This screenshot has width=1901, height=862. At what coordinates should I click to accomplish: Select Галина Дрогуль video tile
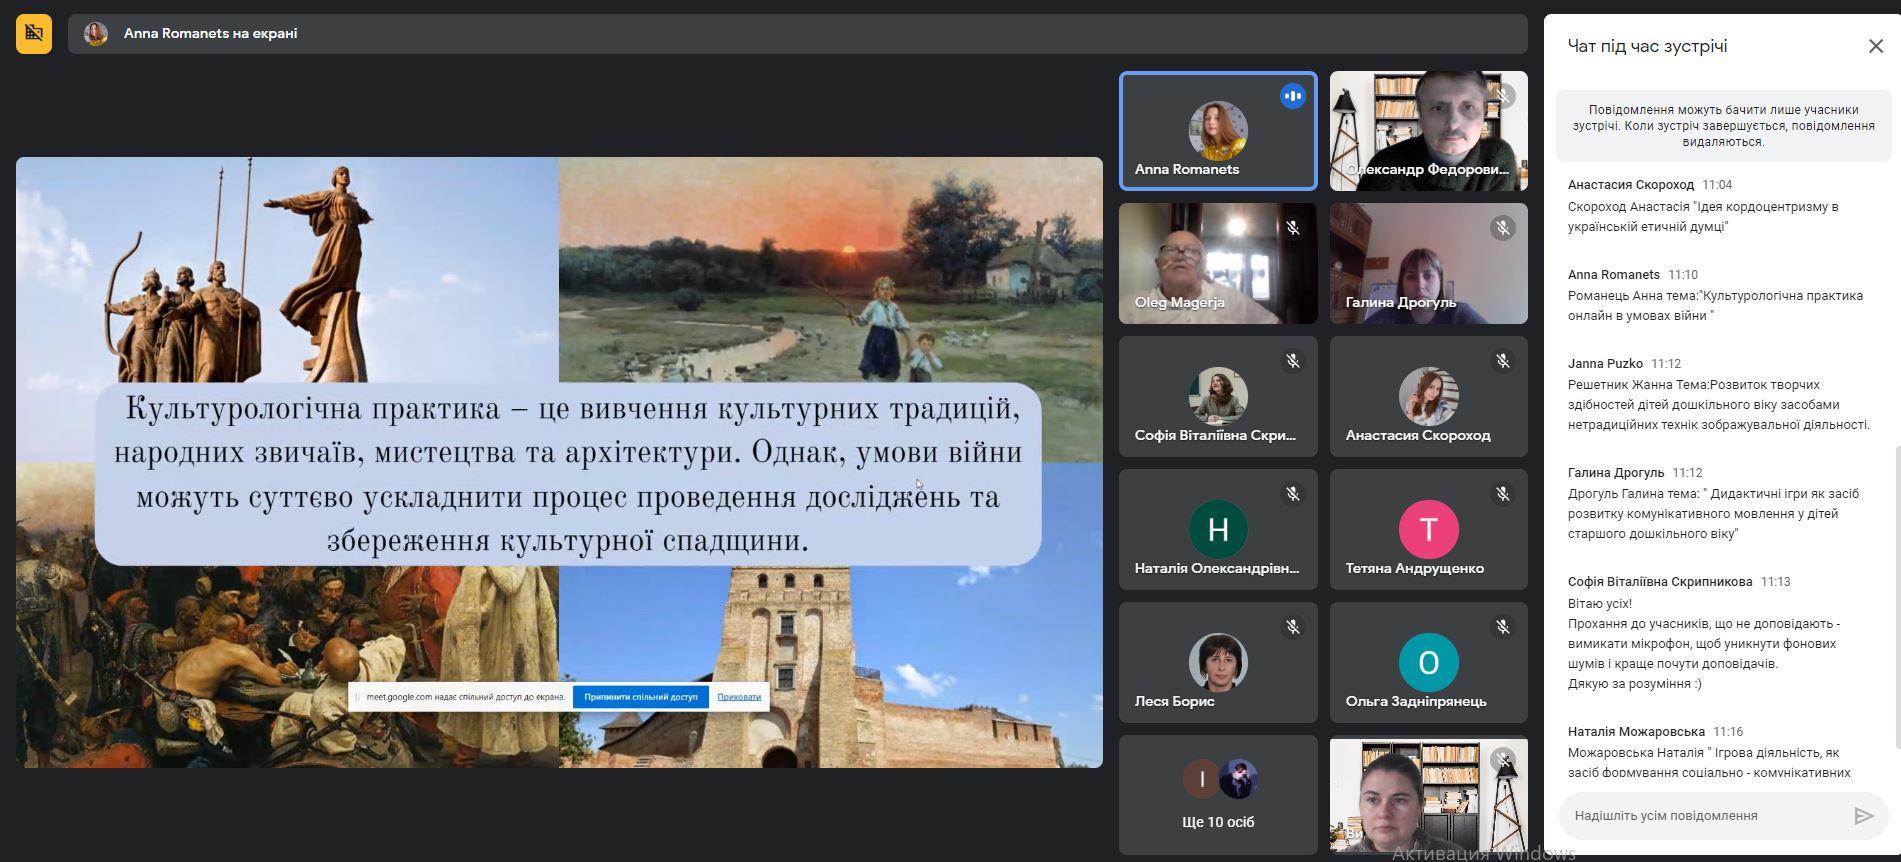pos(1428,263)
